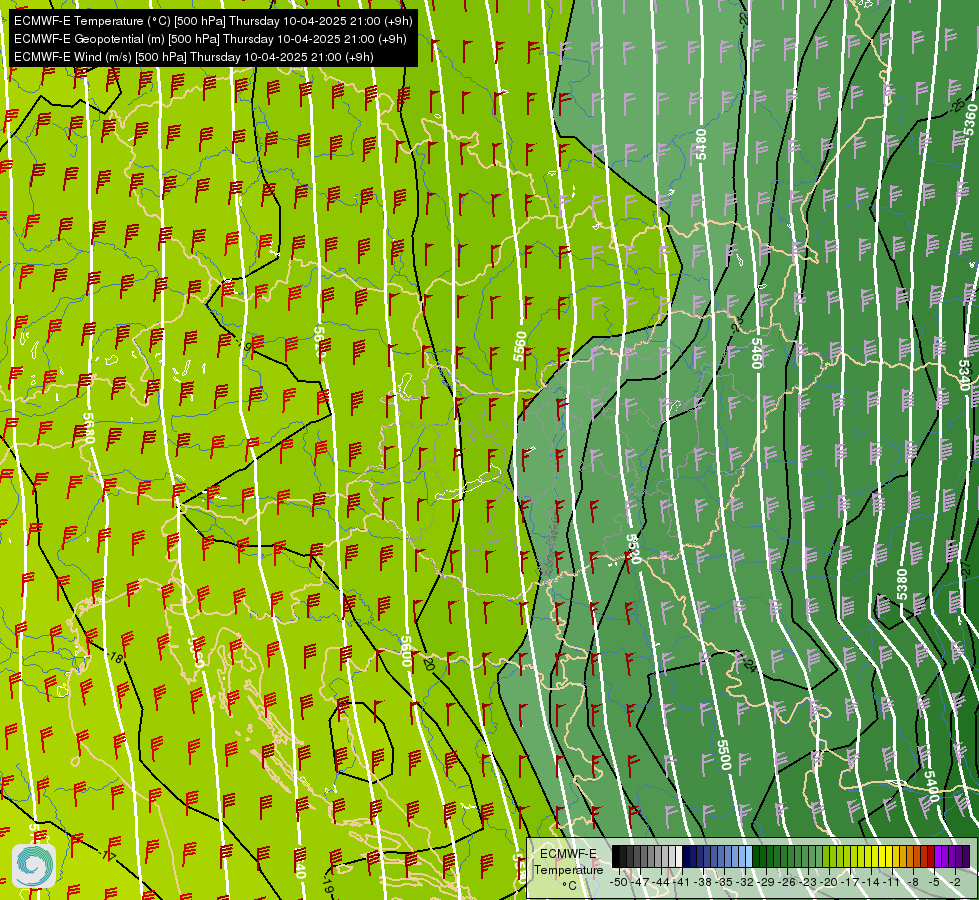The width and height of the screenshot is (979, 900).
Task: Click the legend tick label -44
Action: click(x=661, y=882)
